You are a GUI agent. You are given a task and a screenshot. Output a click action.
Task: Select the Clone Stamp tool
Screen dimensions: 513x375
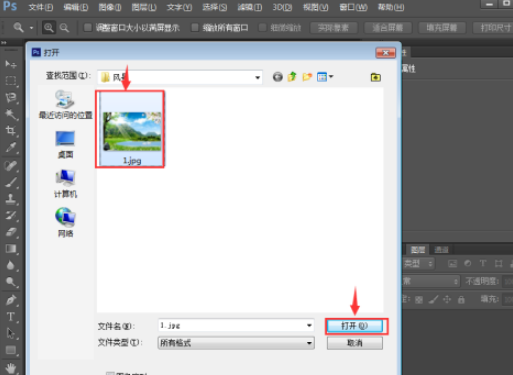pos(11,199)
